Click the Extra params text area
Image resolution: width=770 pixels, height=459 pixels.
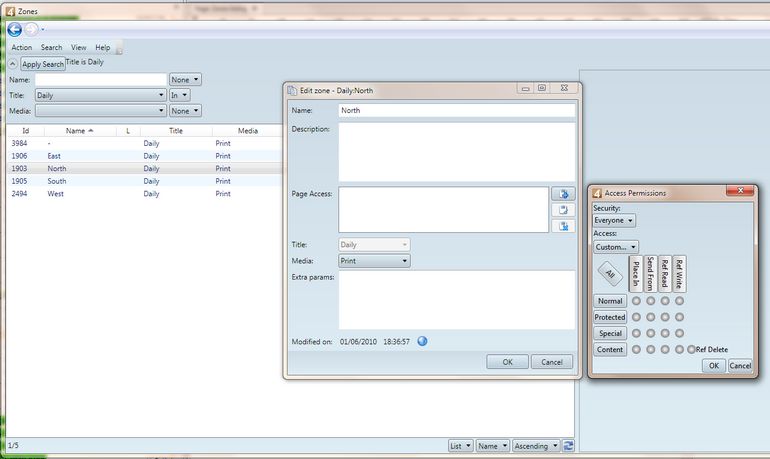[457, 300]
